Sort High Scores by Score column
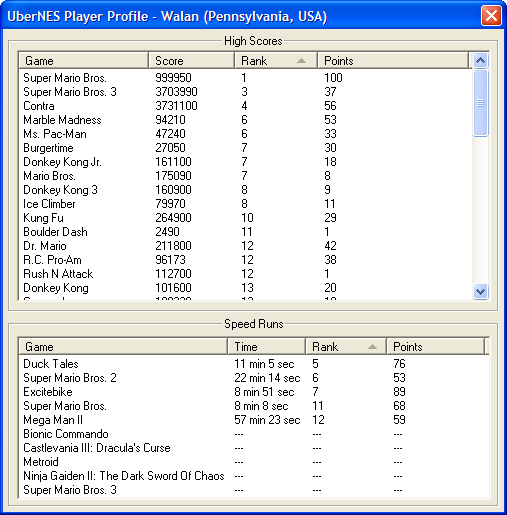The width and height of the screenshot is (507, 515). (191, 61)
